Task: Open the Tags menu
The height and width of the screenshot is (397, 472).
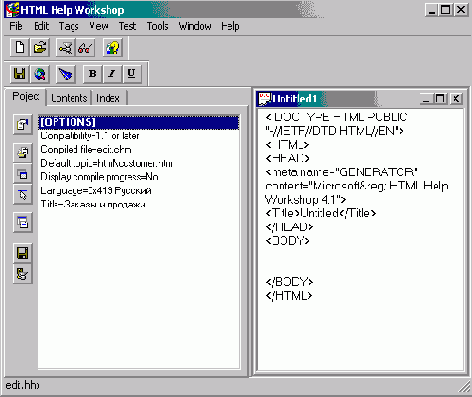Action: pos(69,26)
